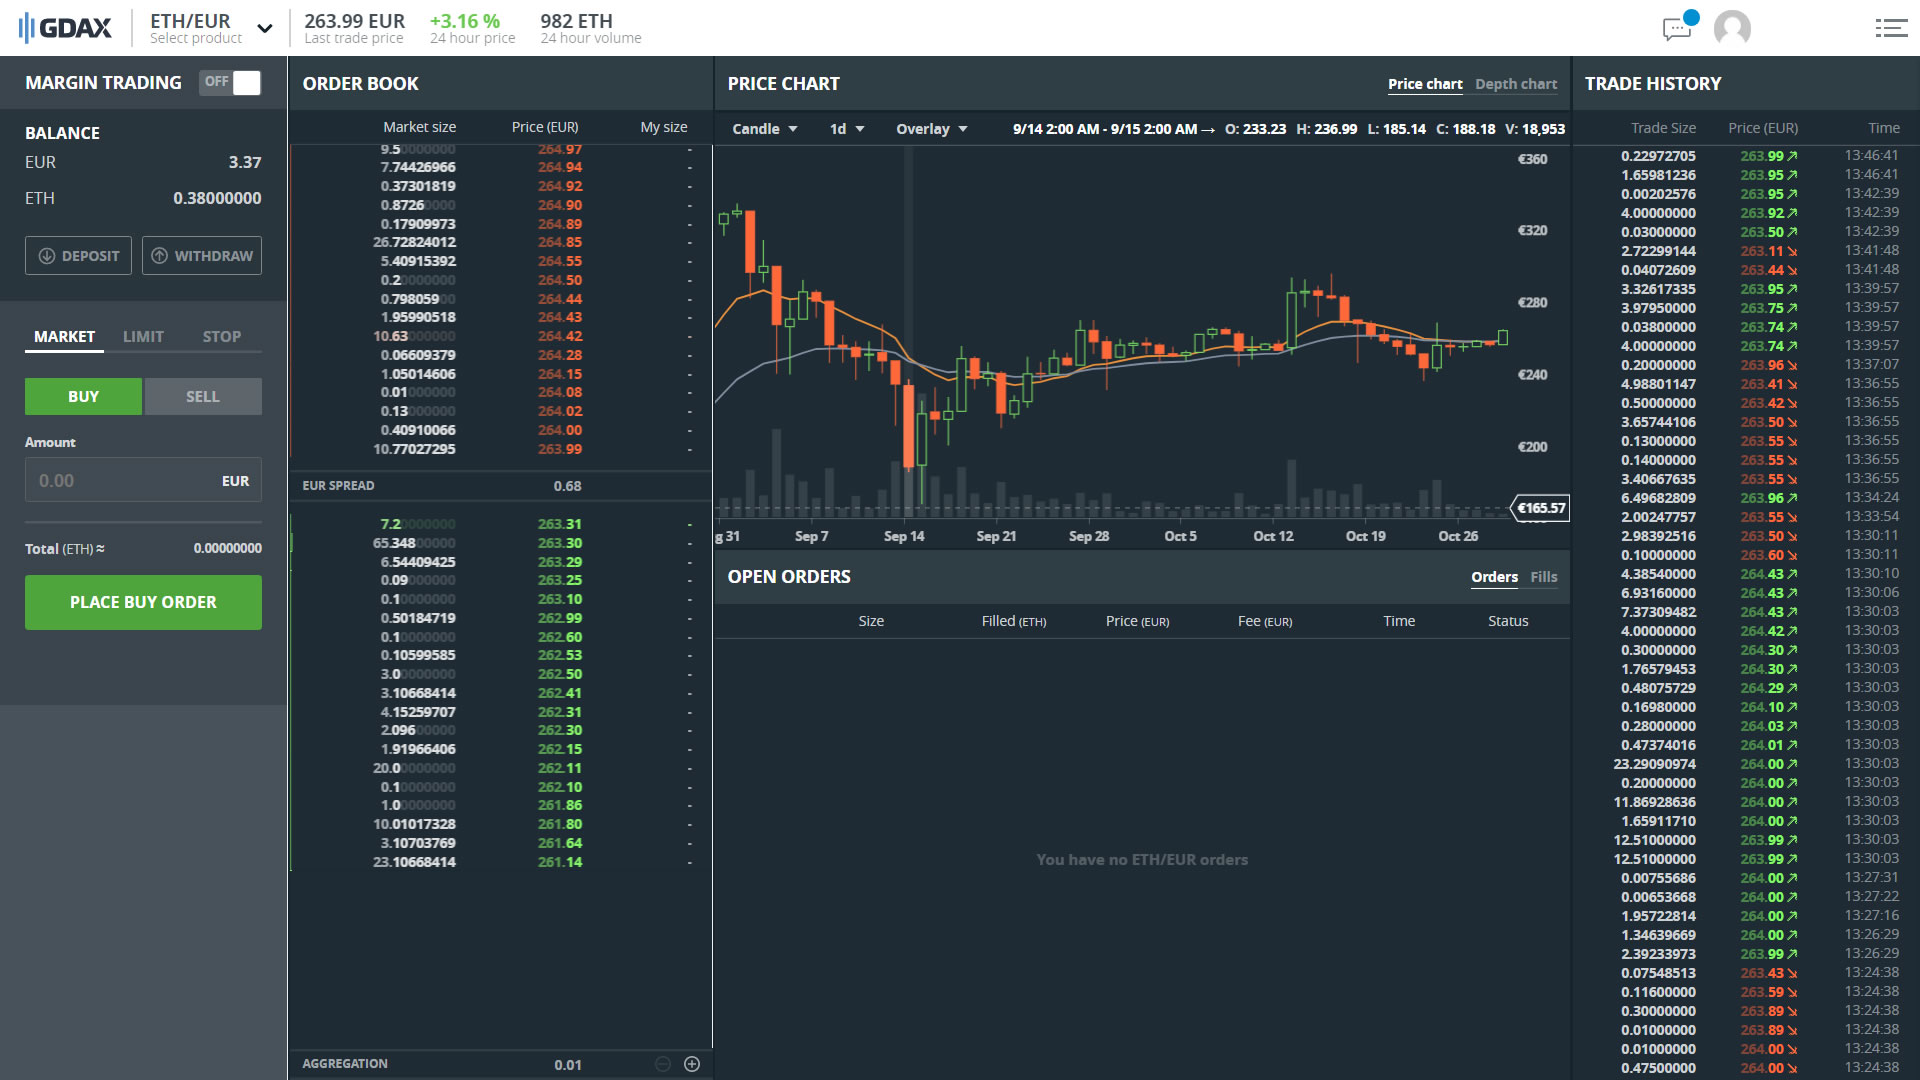Select the 1d timeframe dropdown
The image size is (1920, 1080).
click(843, 128)
